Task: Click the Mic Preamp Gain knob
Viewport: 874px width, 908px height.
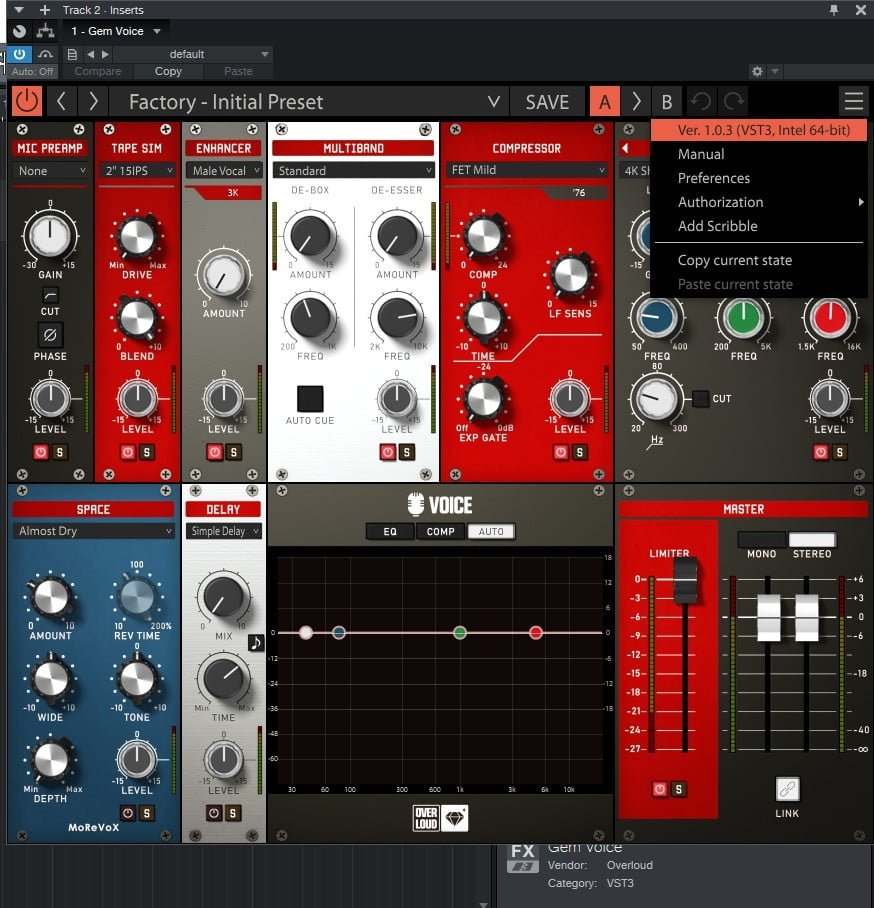Action: pyautogui.click(x=50, y=236)
